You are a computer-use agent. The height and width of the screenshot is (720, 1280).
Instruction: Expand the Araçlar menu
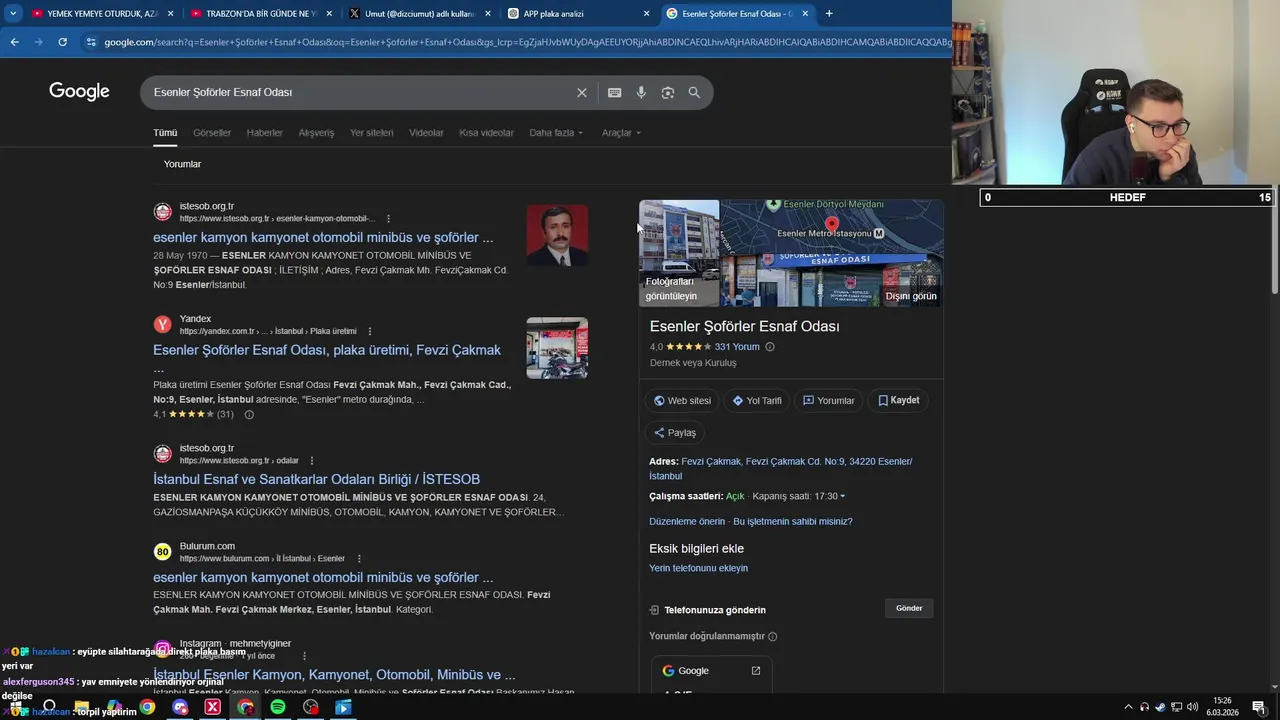pyautogui.click(x=621, y=133)
